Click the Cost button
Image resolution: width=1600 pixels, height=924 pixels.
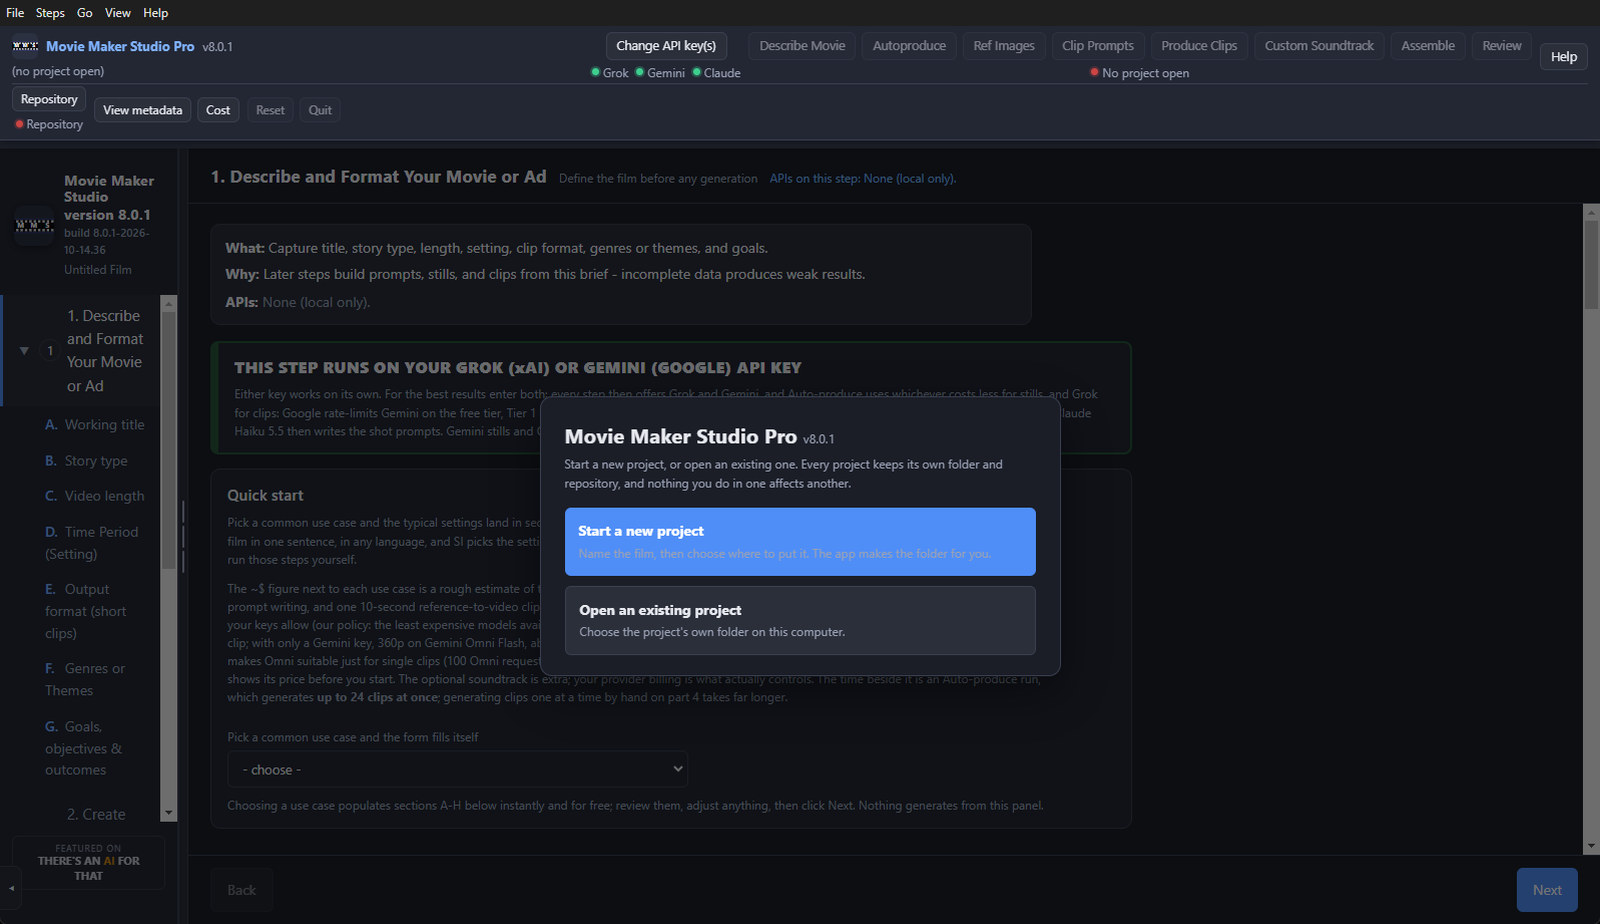218,110
